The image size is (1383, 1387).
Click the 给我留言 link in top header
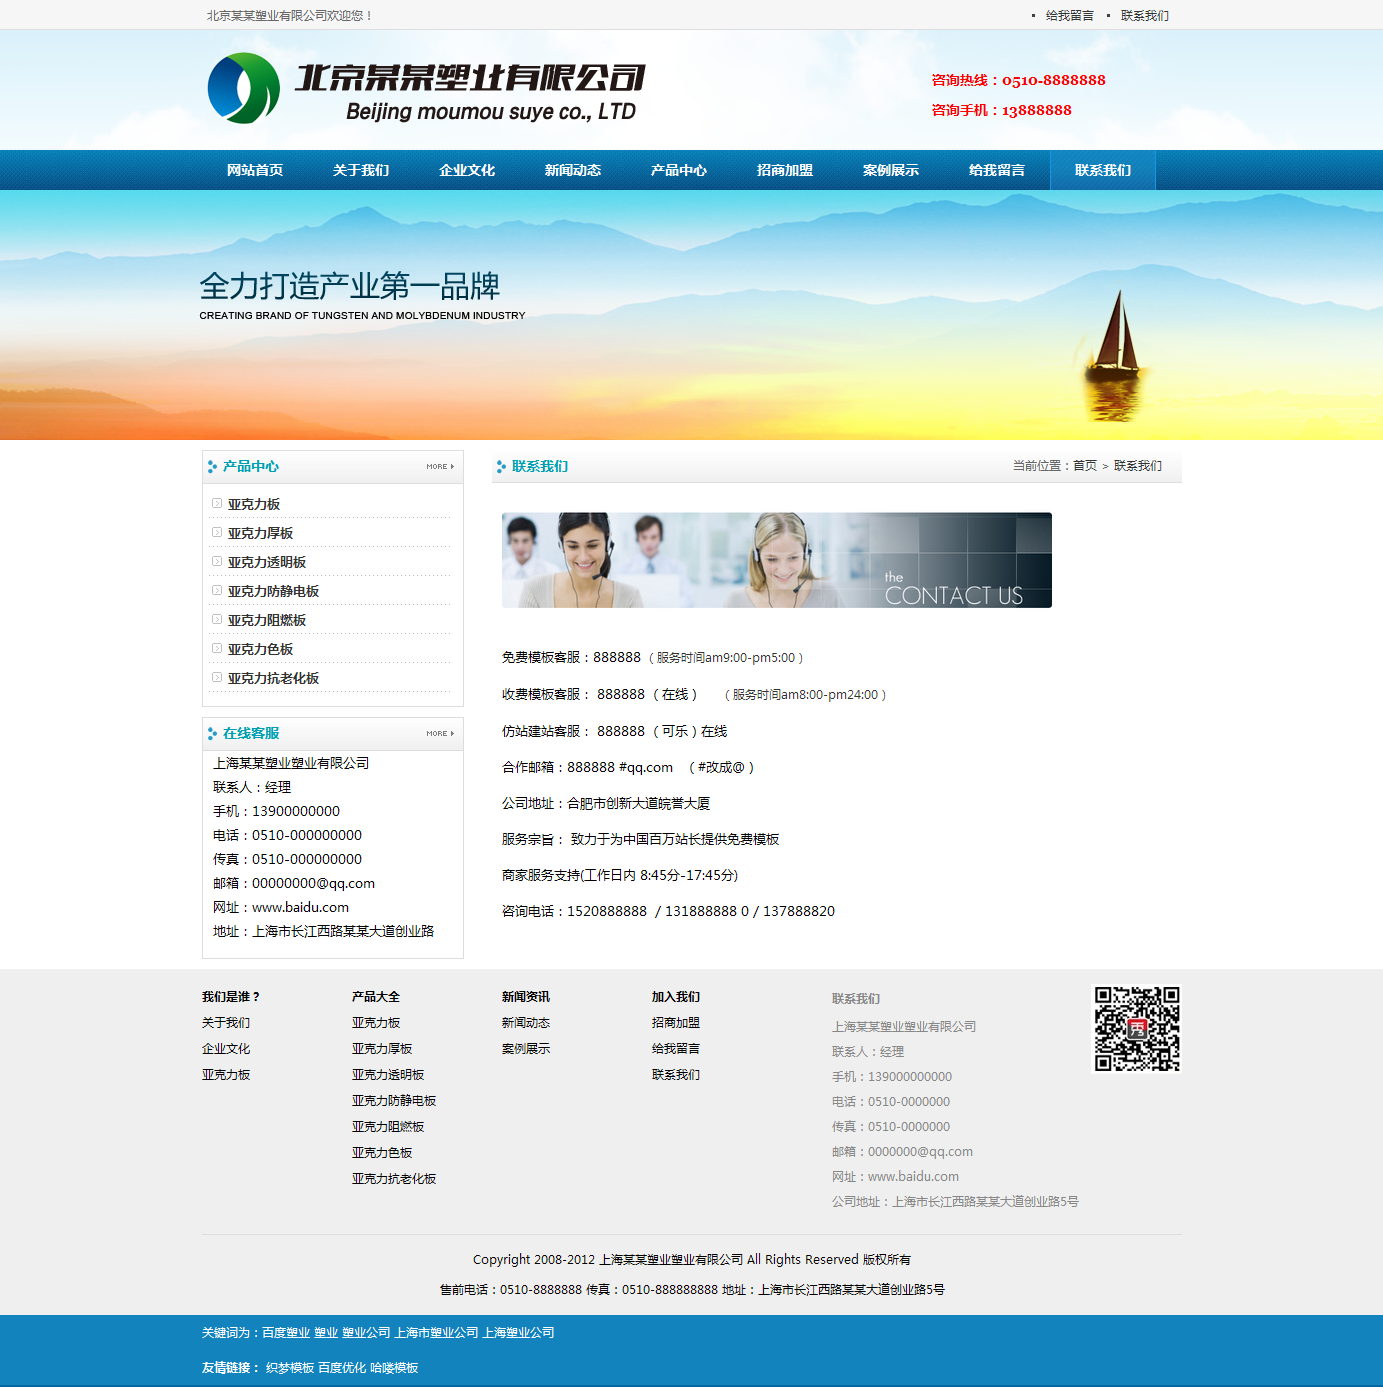[1069, 16]
